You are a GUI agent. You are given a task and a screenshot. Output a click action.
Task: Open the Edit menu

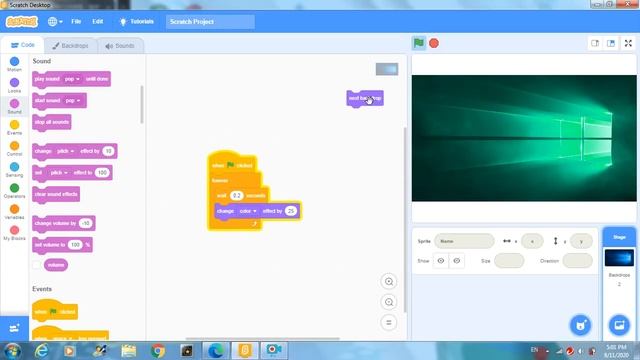coord(98,22)
